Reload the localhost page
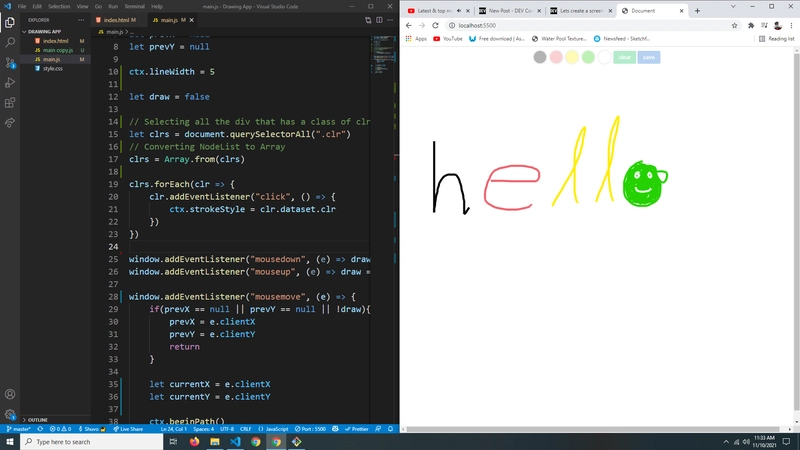The image size is (800, 450). tap(435, 26)
